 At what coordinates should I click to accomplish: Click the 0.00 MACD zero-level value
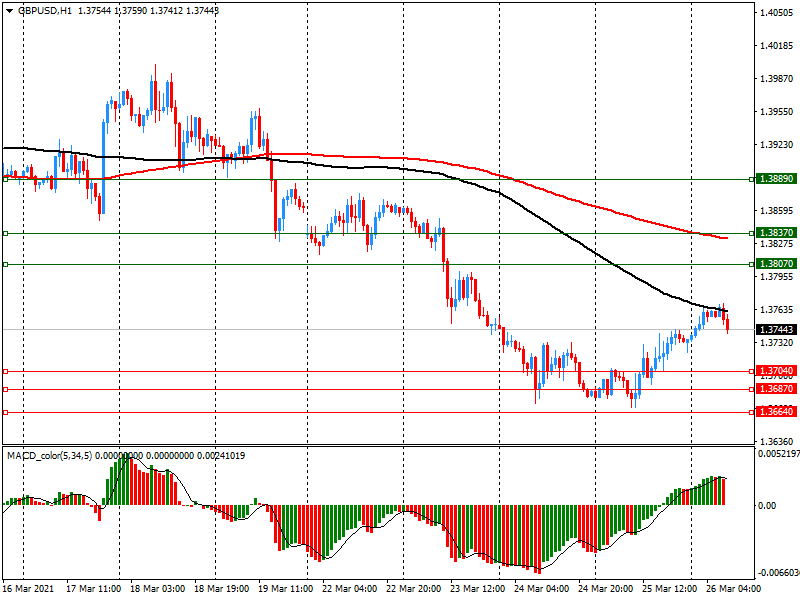pyautogui.click(x=767, y=506)
